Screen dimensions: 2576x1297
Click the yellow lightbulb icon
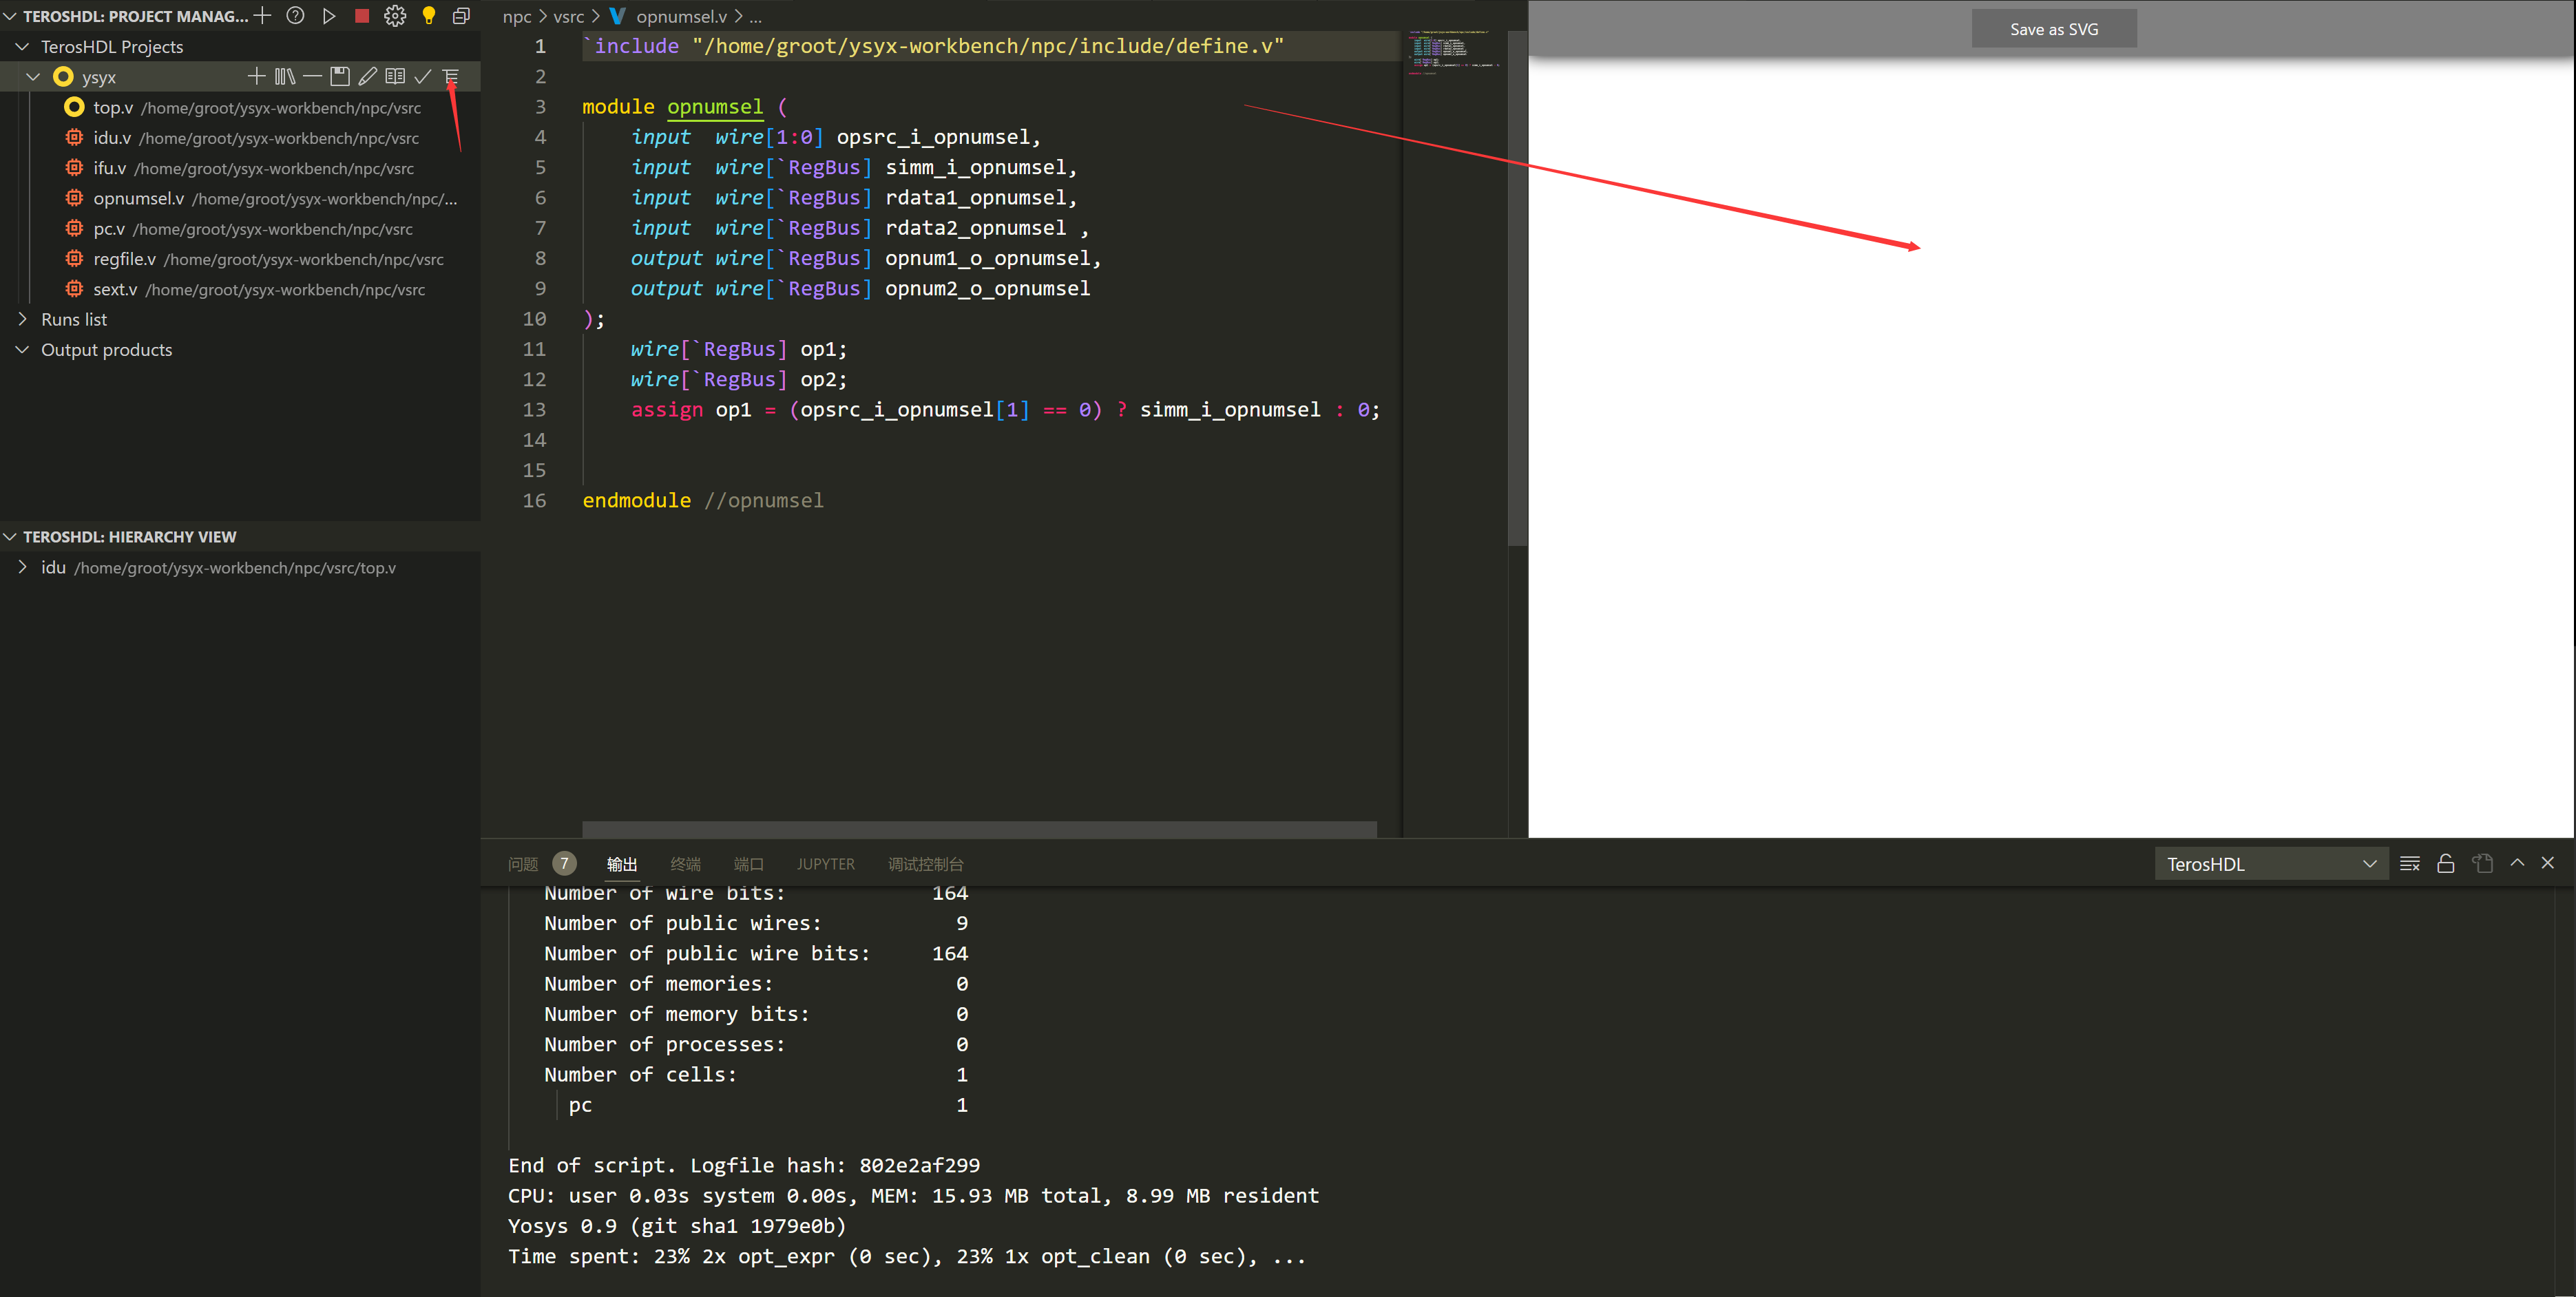pyautogui.click(x=429, y=16)
